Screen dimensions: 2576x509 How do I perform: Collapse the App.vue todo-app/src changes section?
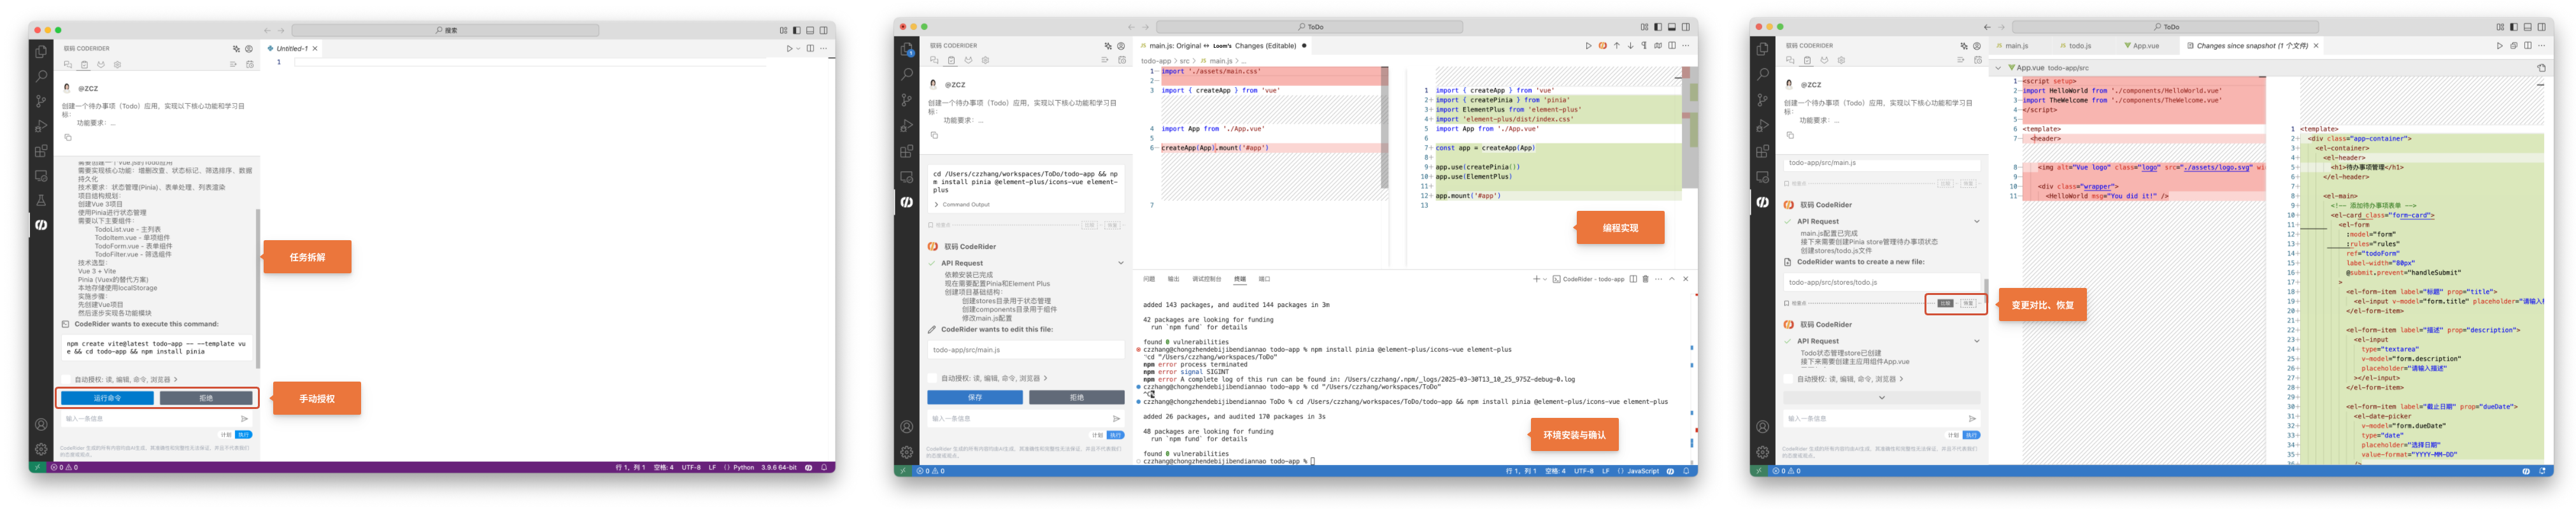[x=1998, y=68]
